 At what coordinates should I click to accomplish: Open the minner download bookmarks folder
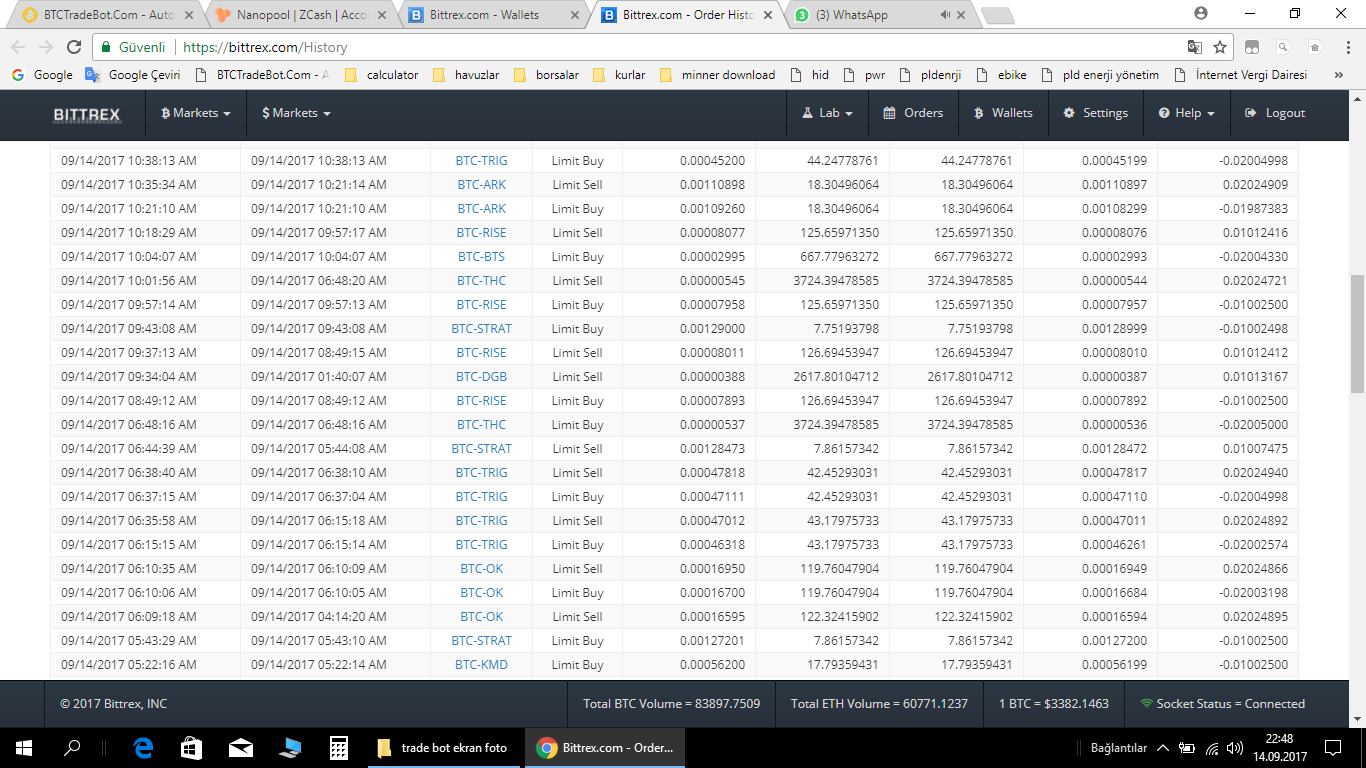click(x=717, y=75)
